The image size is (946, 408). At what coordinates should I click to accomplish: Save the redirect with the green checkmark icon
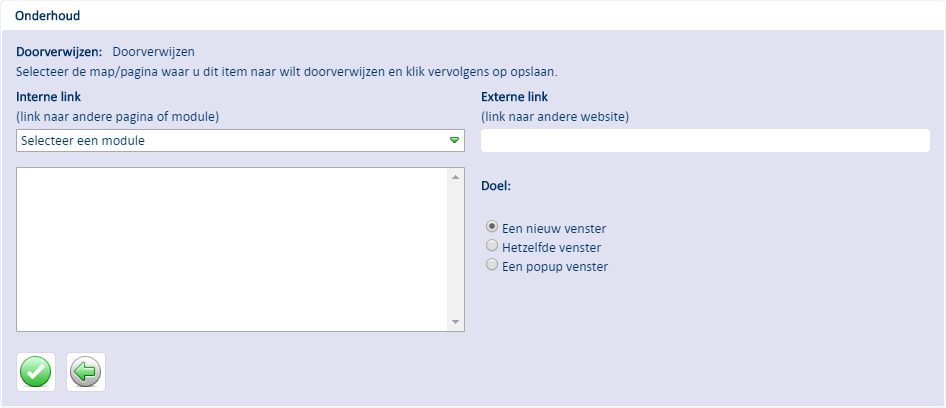(36, 372)
